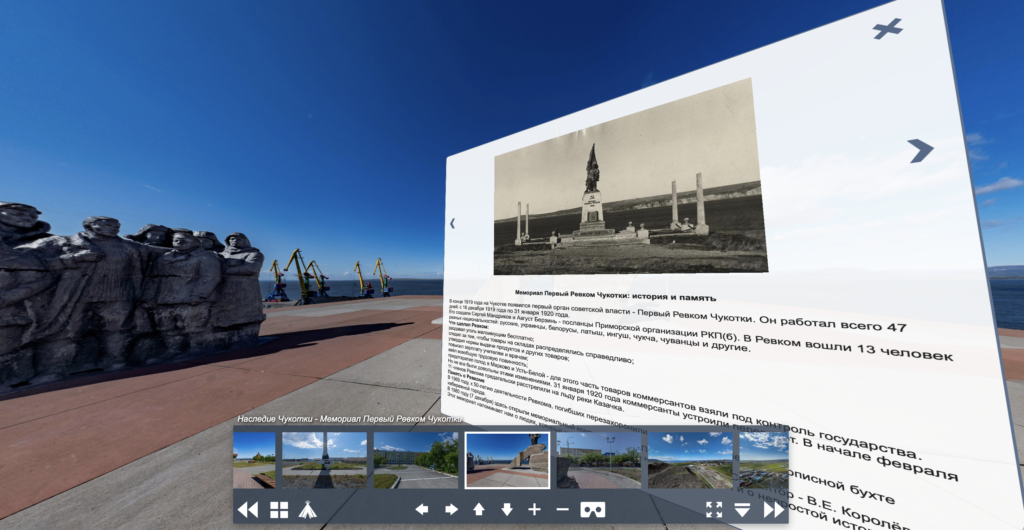Viewport: 1024px width, 530px height.
Task: Click the yaranga tent icon
Action: pos(308,510)
